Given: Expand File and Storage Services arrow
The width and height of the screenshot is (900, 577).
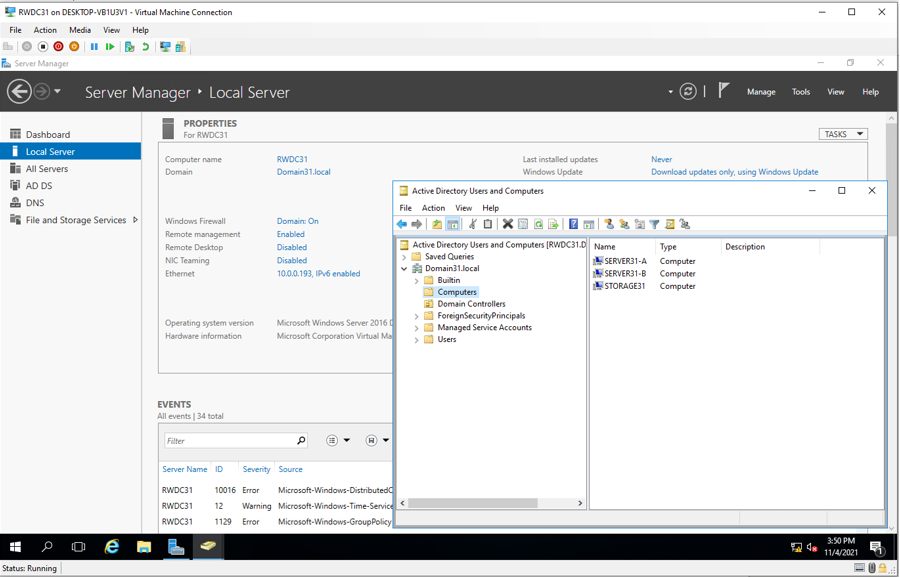Looking at the screenshot, I should point(135,219).
